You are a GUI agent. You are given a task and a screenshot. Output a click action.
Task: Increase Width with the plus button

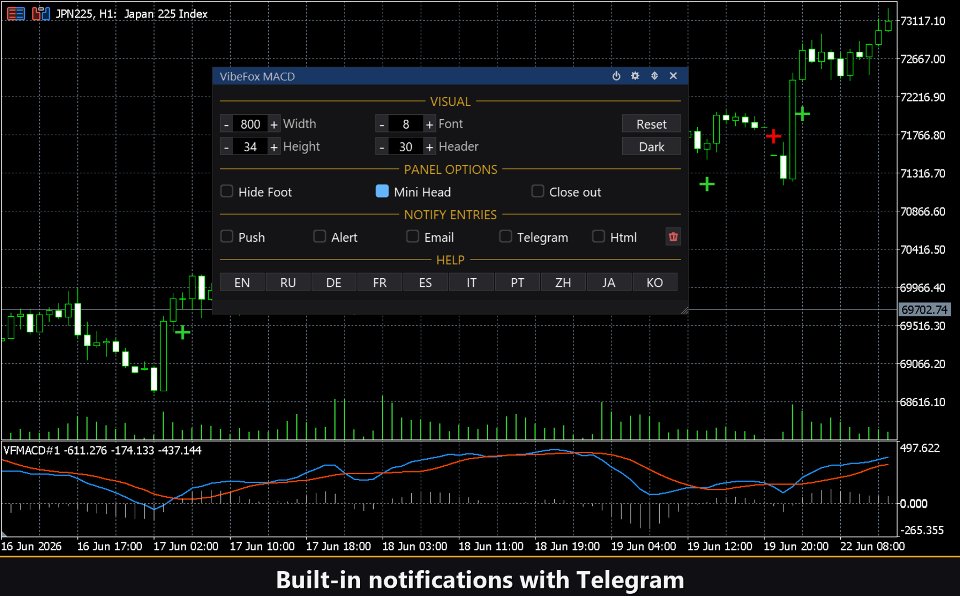[274, 124]
